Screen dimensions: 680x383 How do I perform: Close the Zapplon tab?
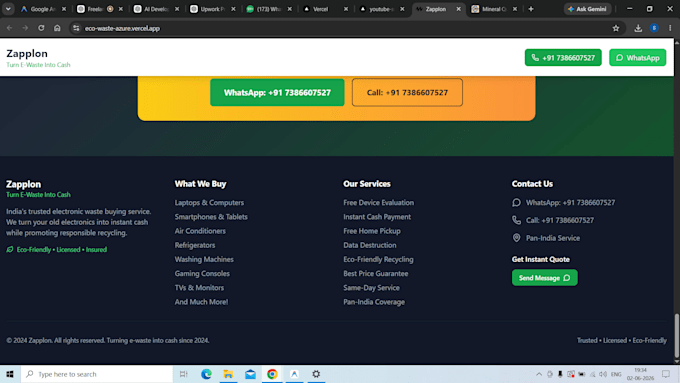coord(458,9)
